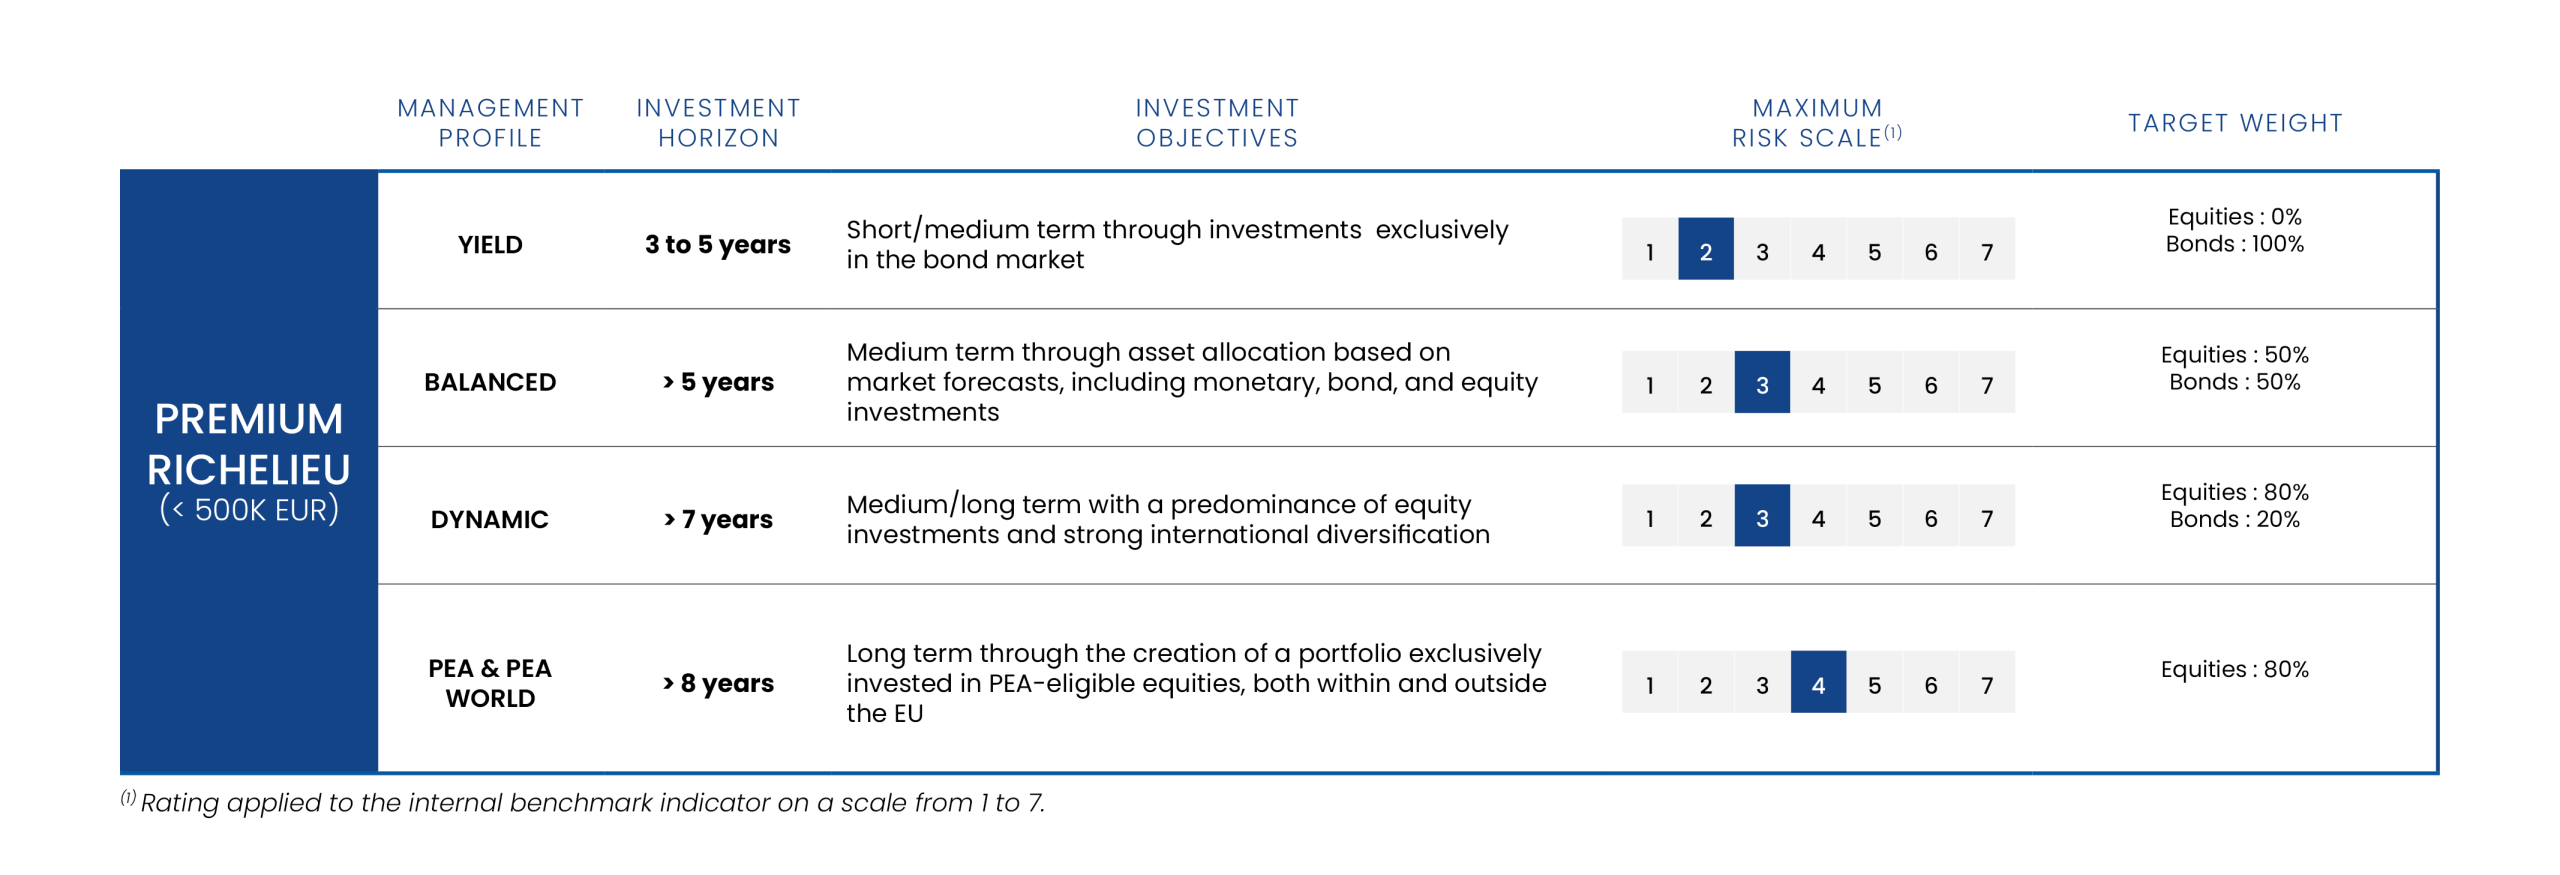
Task: Click the '> 8 years' investment horizon
Action: click(x=718, y=683)
